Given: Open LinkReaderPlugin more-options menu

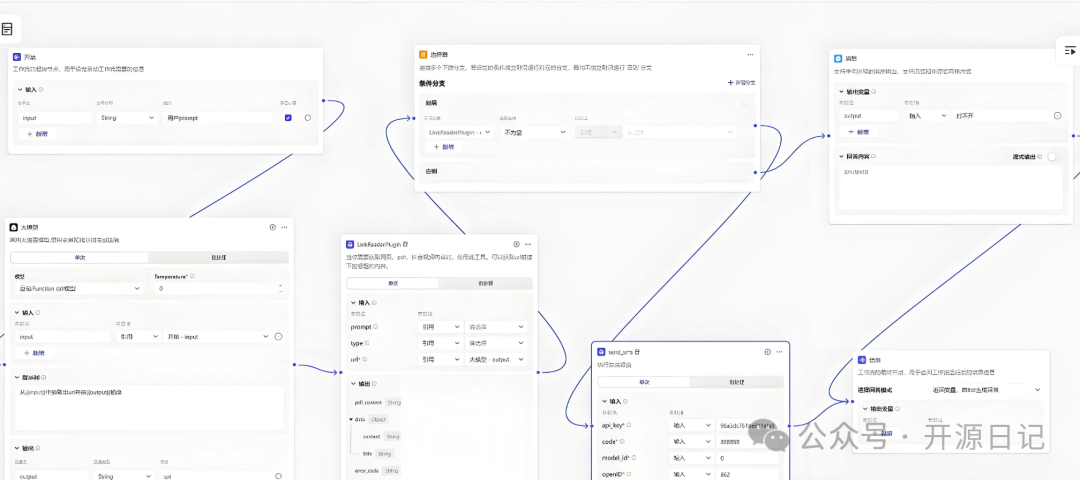Looking at the screenshot, I should click(528, 244).
